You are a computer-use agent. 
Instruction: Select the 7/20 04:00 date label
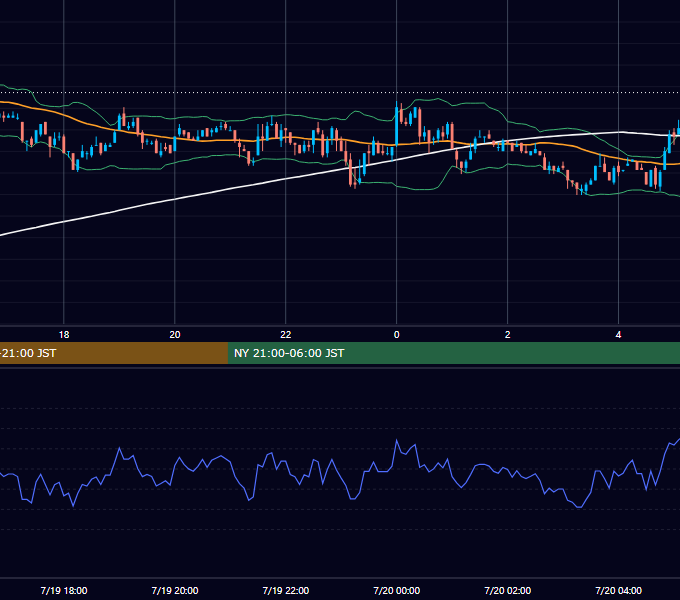coord(618,590)
